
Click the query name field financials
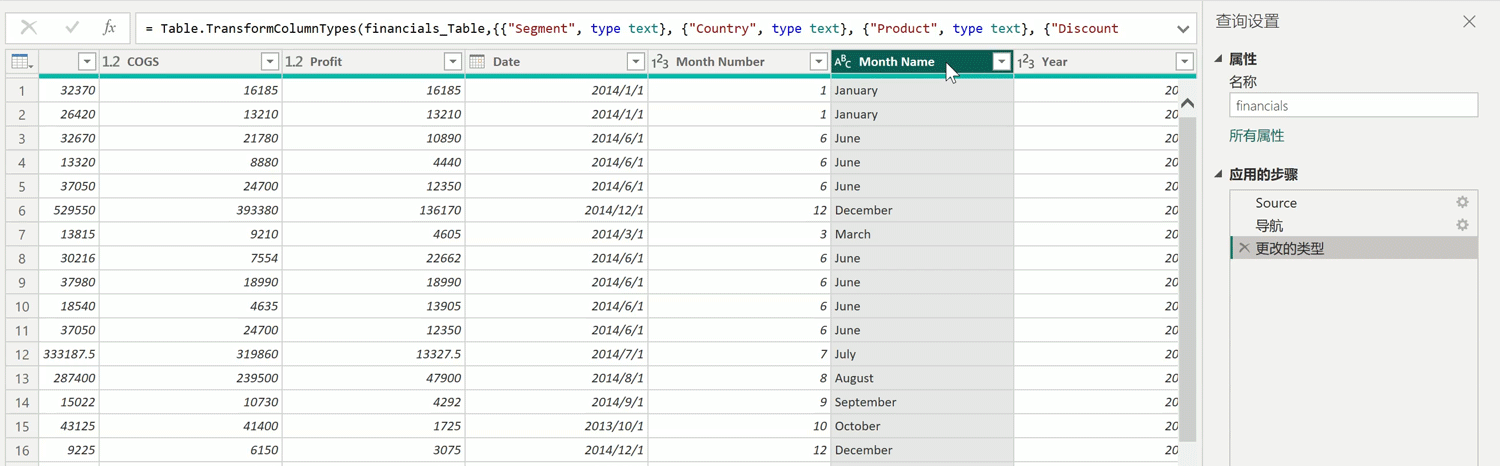click(x=1352, y=105)
